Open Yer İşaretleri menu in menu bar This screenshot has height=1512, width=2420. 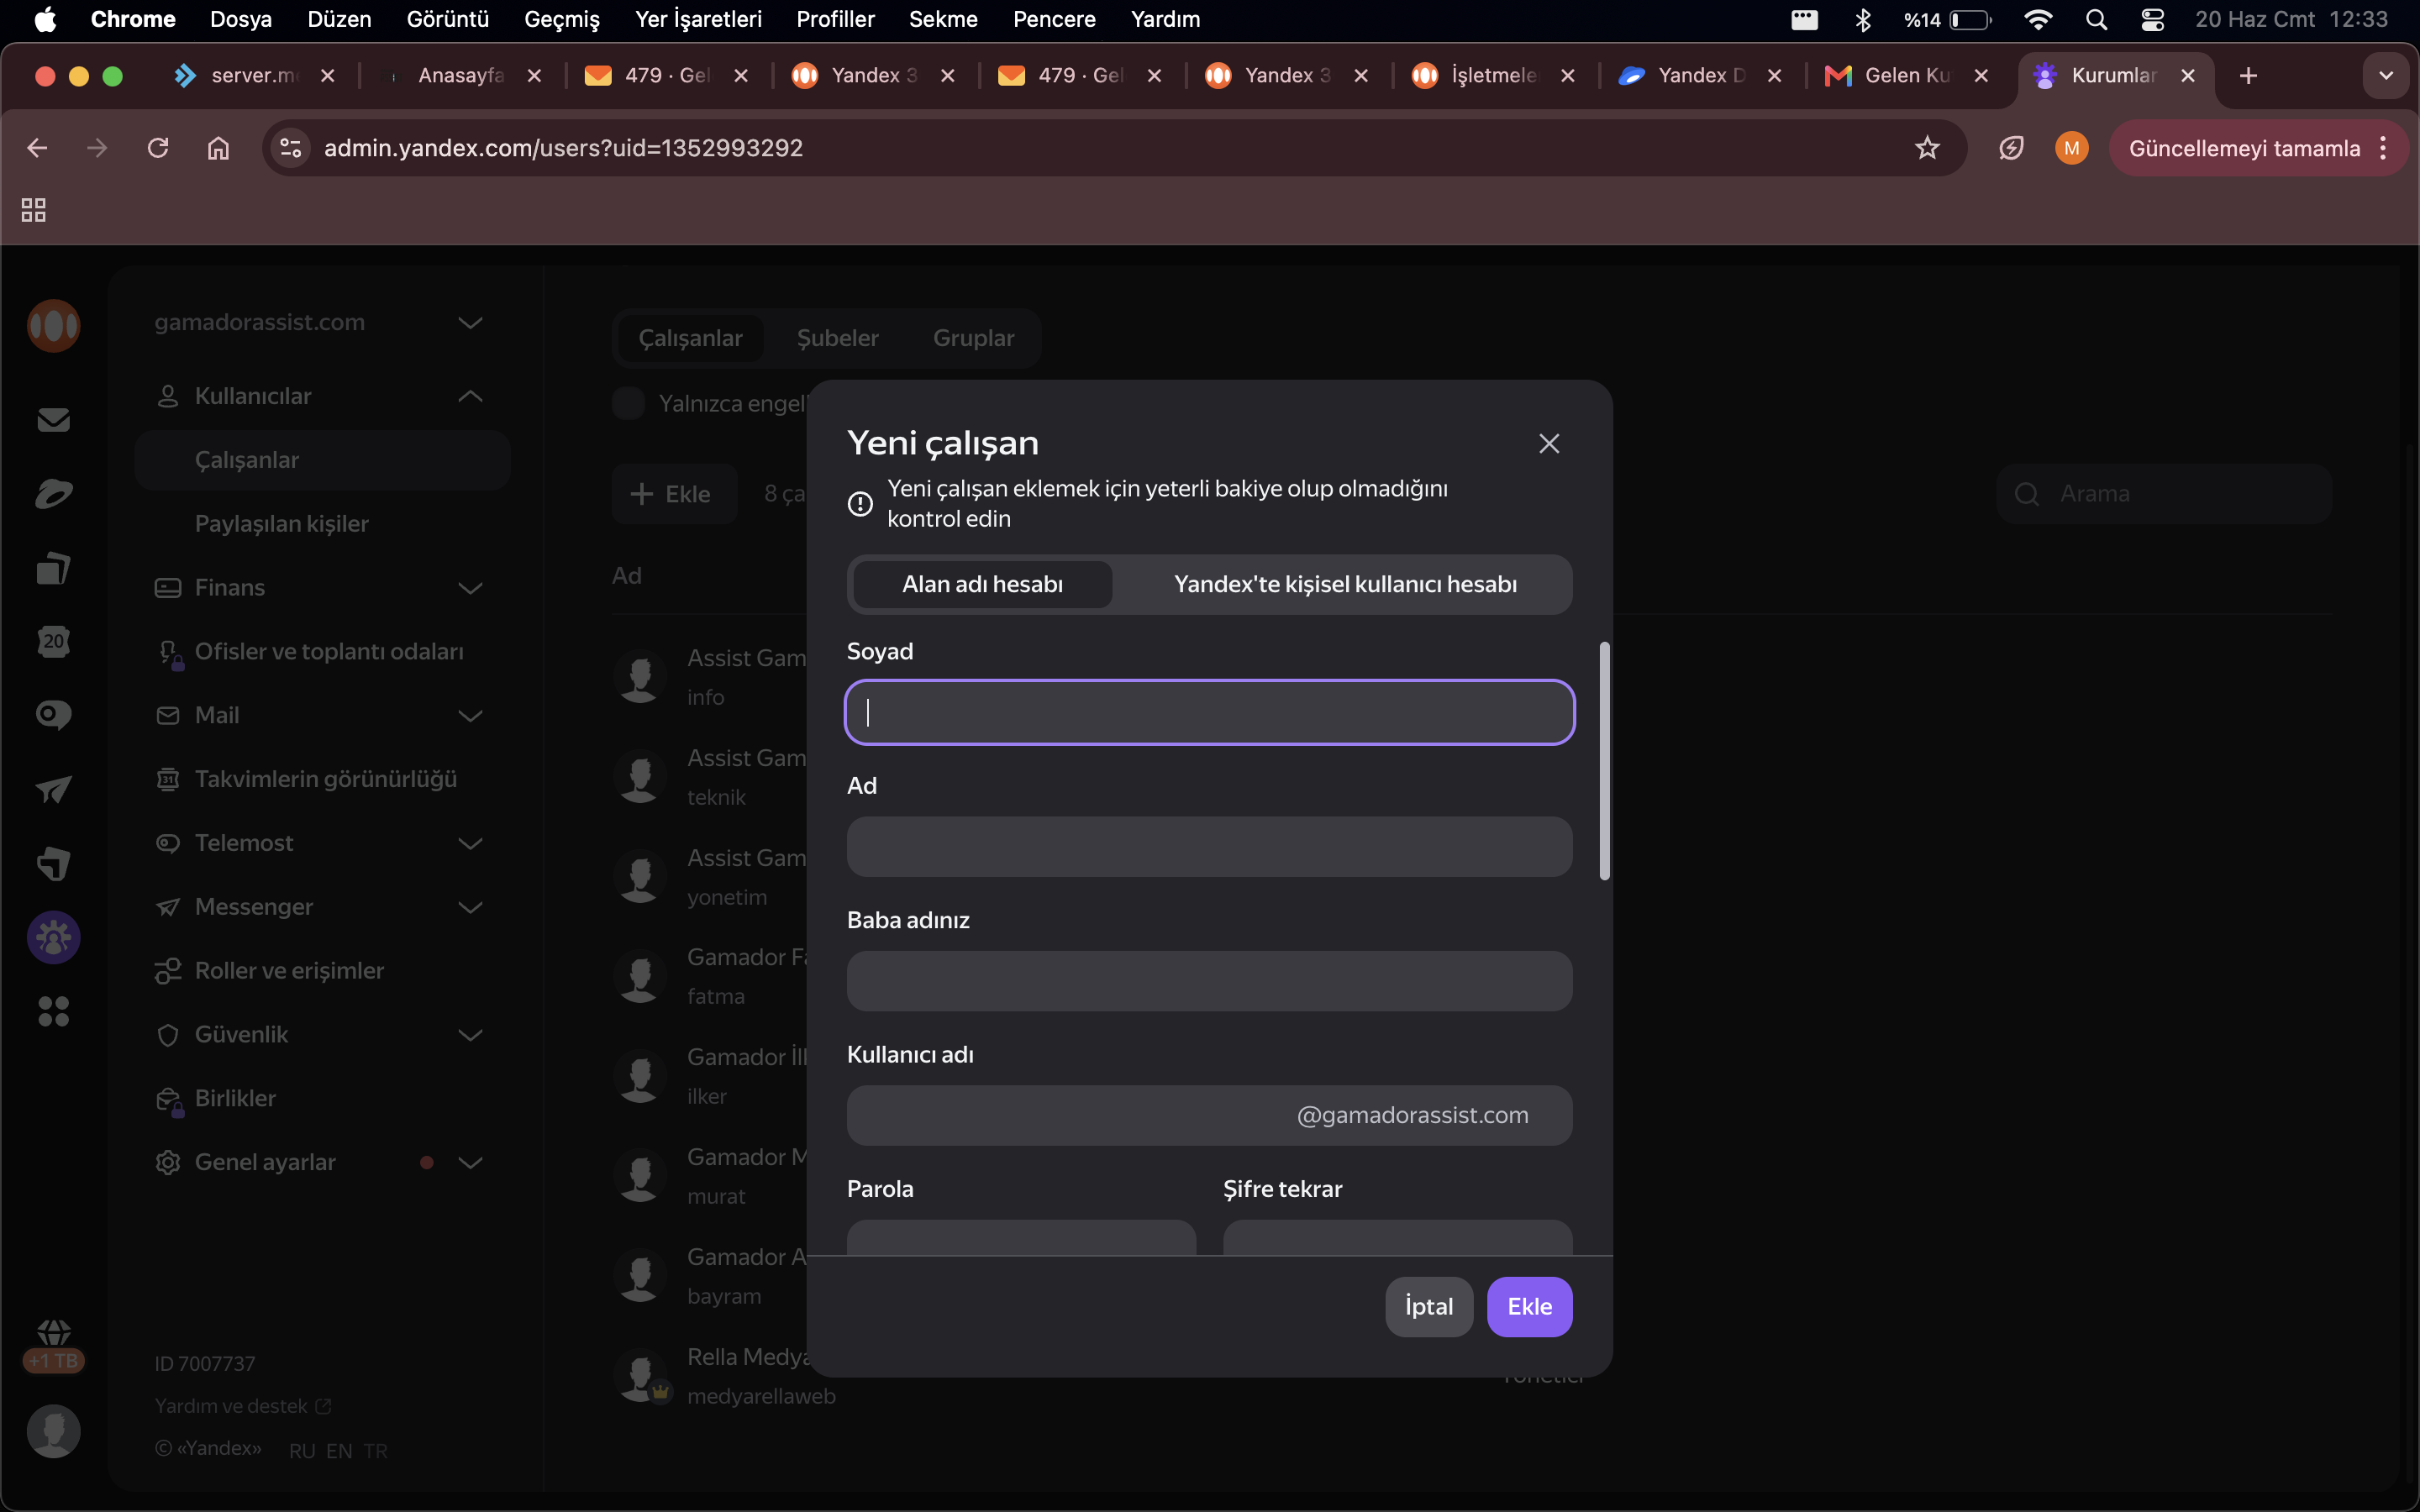(x=698, y=19)
